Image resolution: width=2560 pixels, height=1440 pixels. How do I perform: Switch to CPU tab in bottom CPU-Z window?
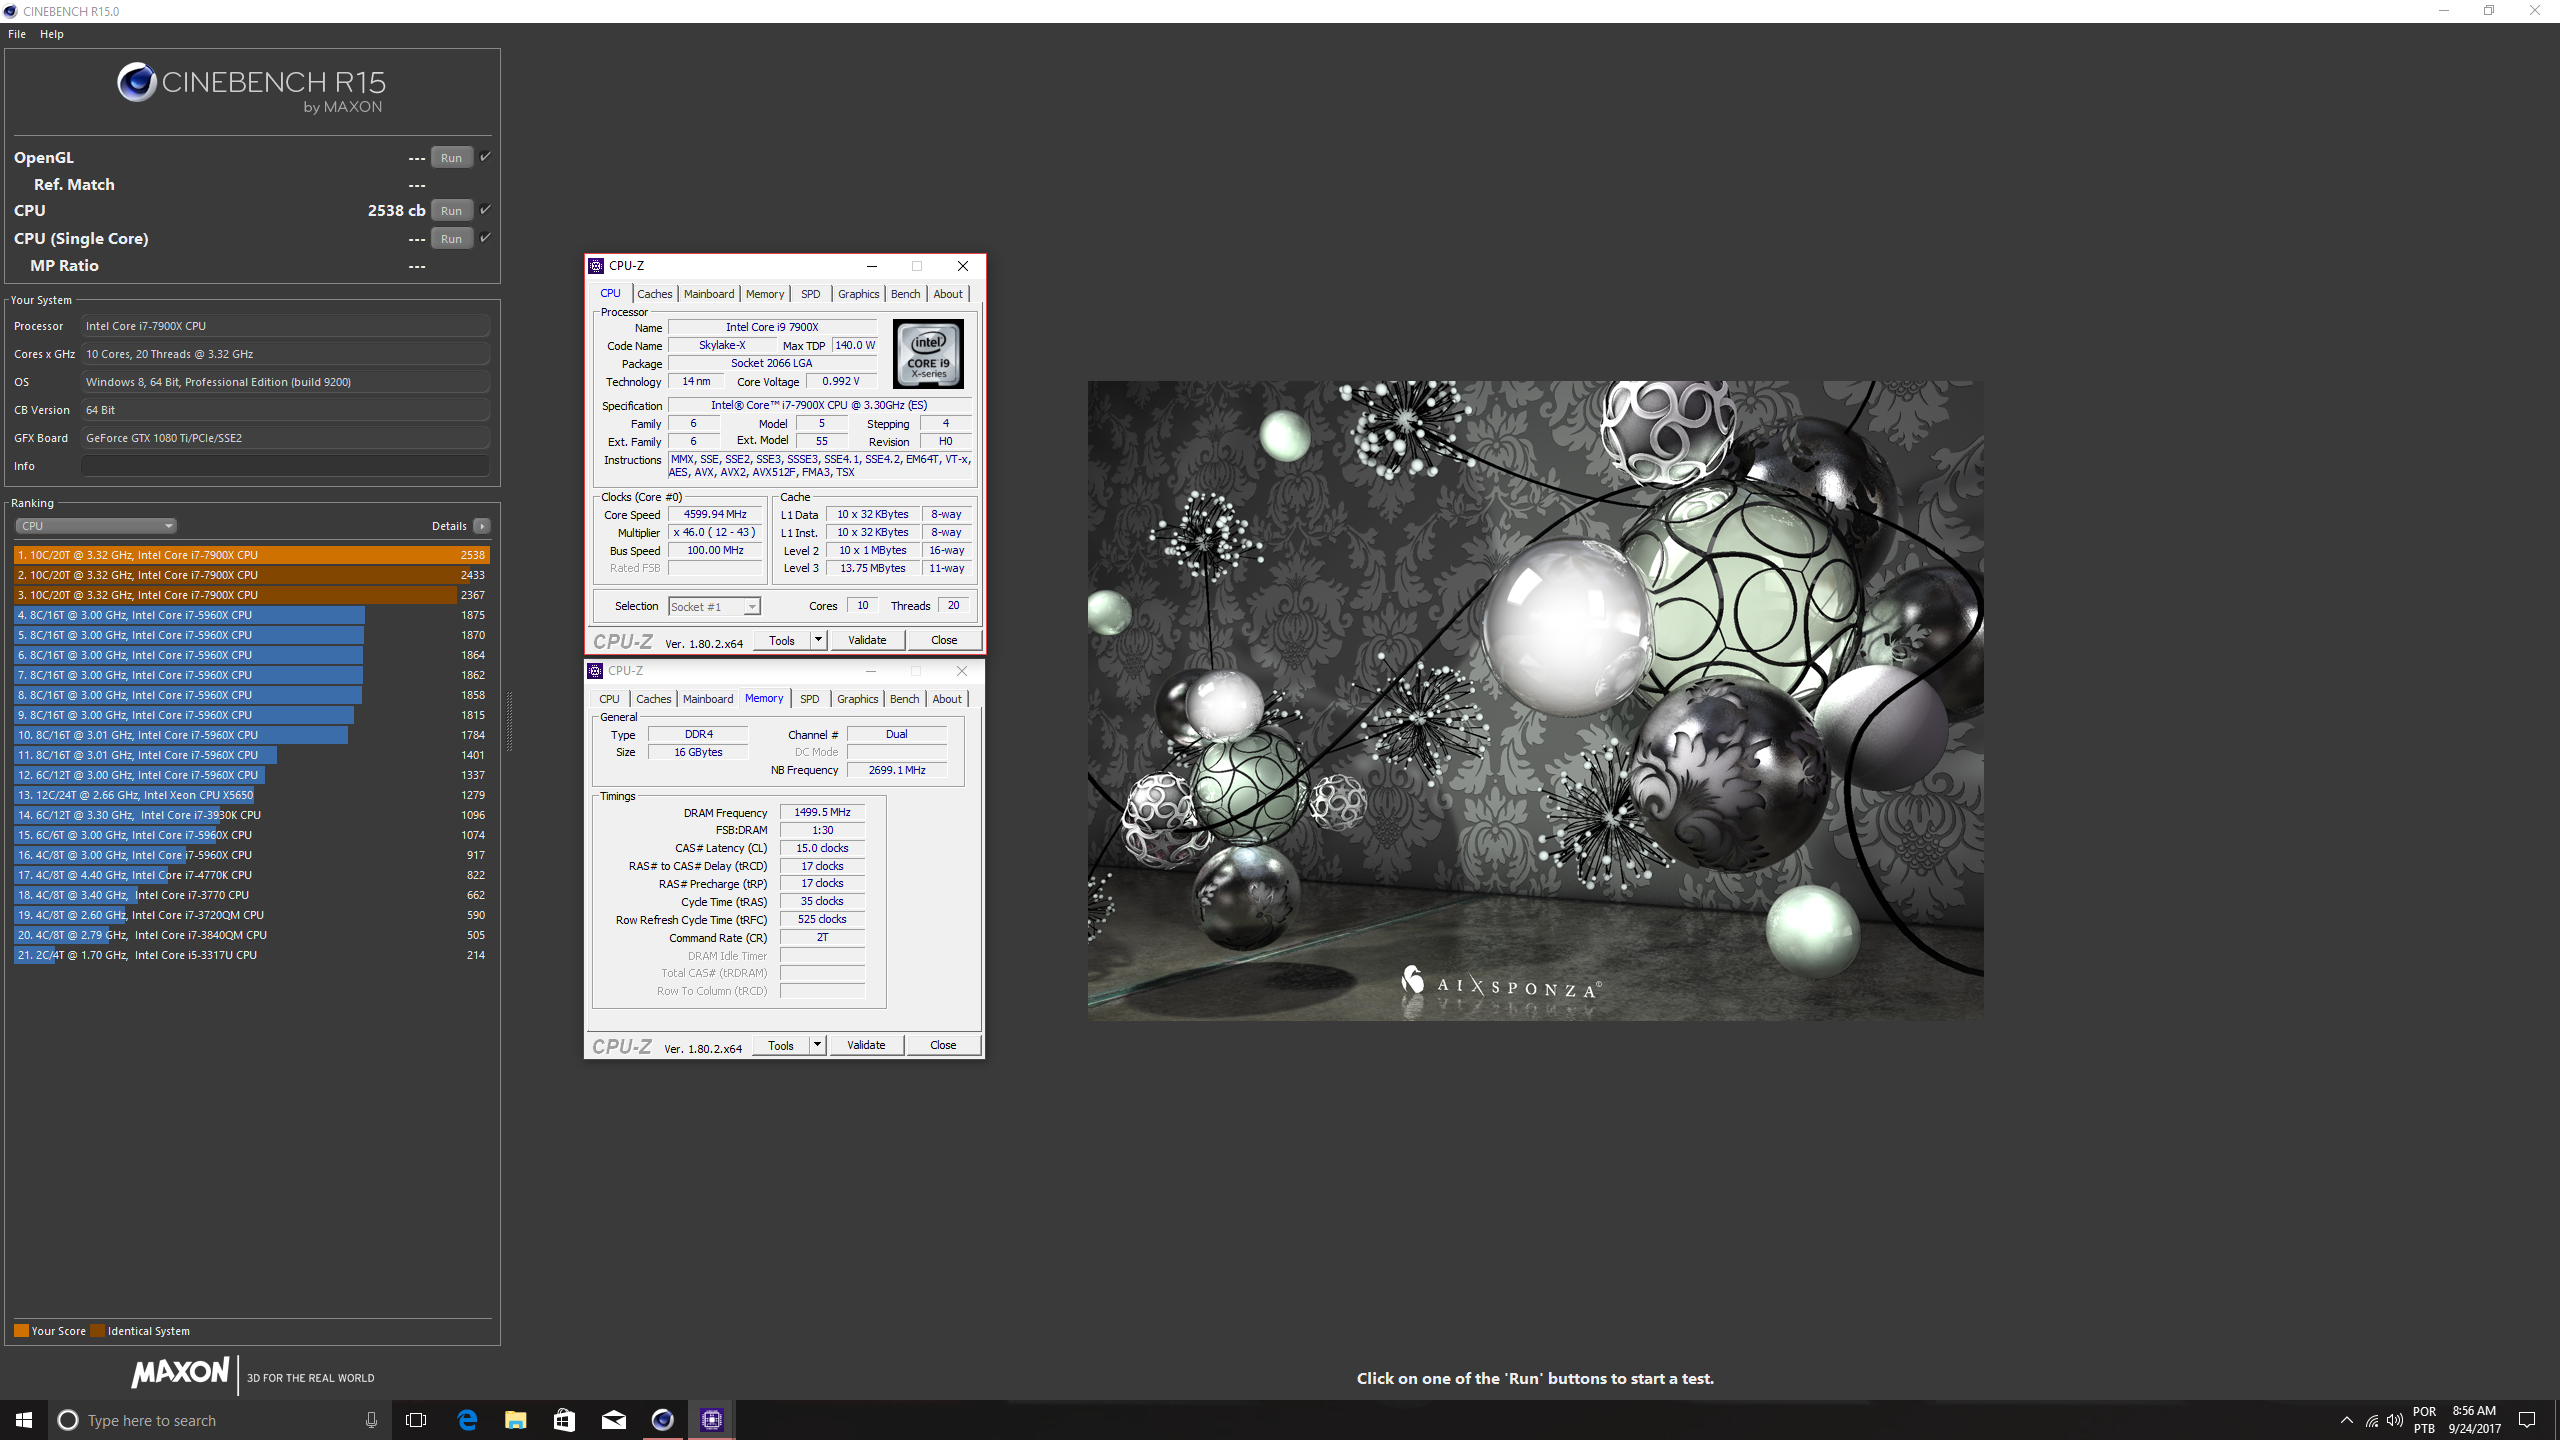tap(609, 699)
